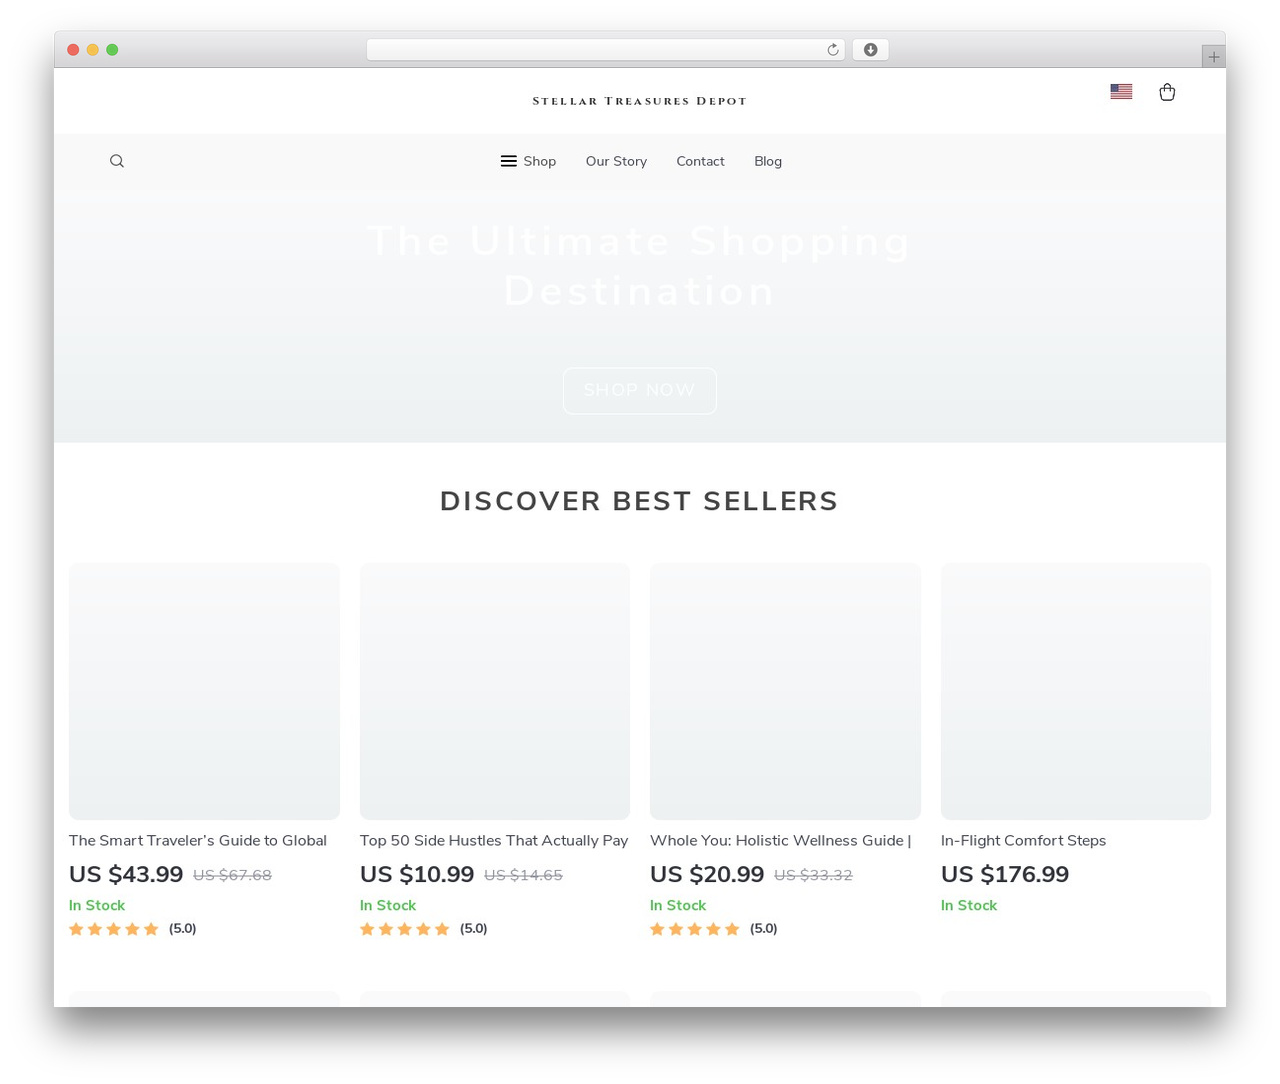Click the SHOP NOW button

(640, 390)
